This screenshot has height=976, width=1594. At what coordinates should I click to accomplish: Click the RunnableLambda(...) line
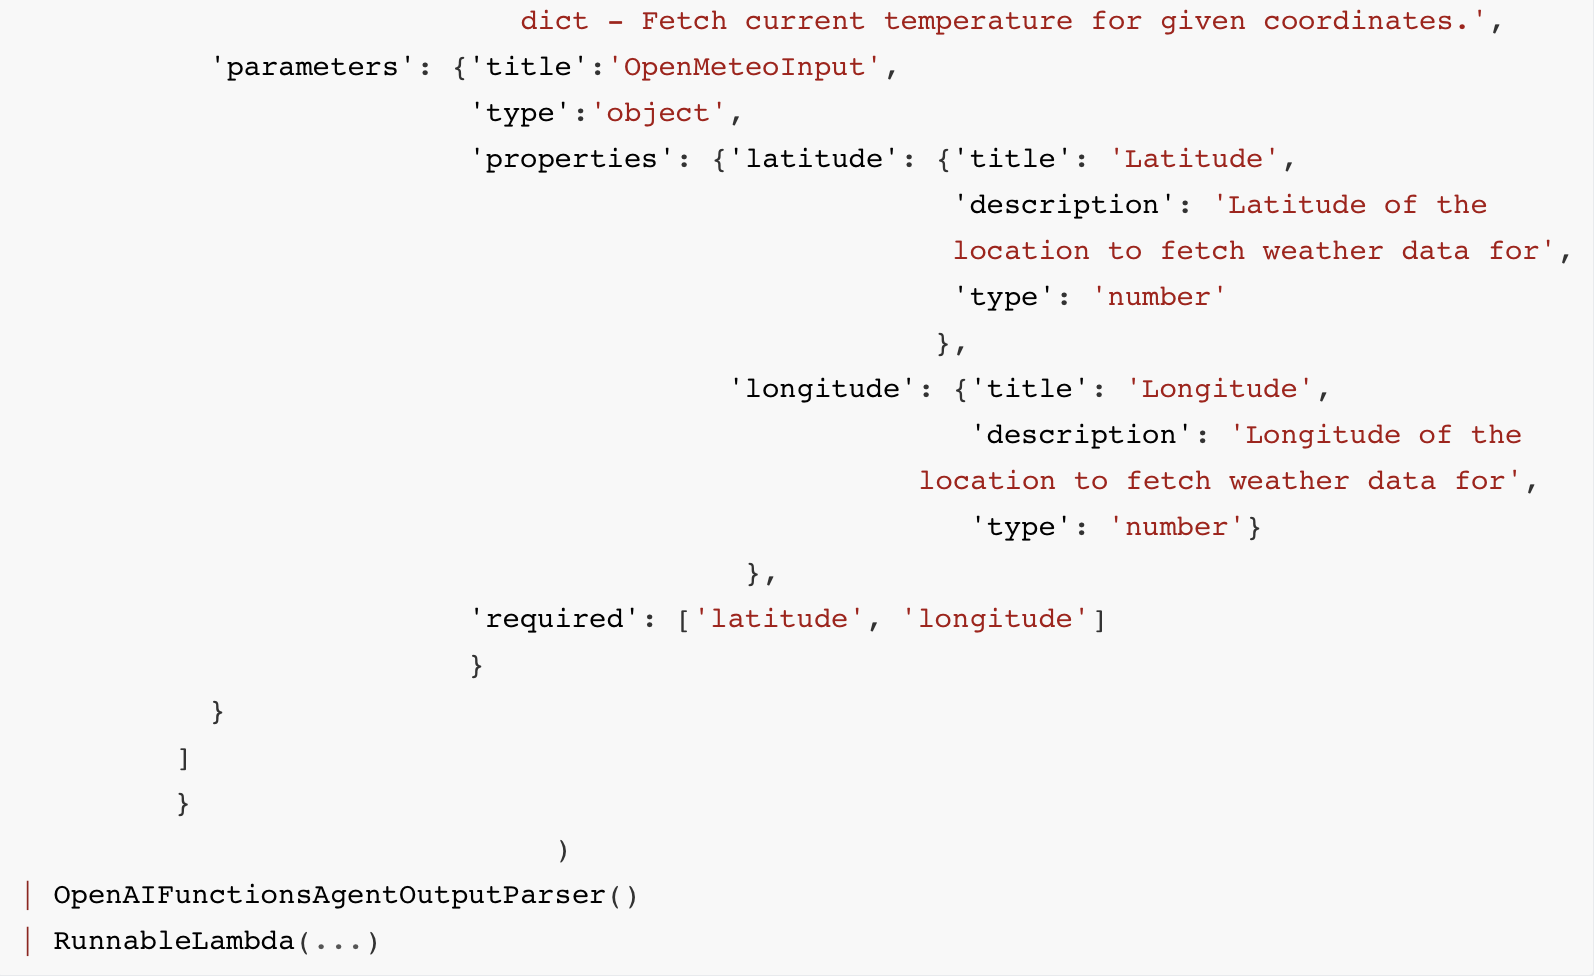point(216,941)
